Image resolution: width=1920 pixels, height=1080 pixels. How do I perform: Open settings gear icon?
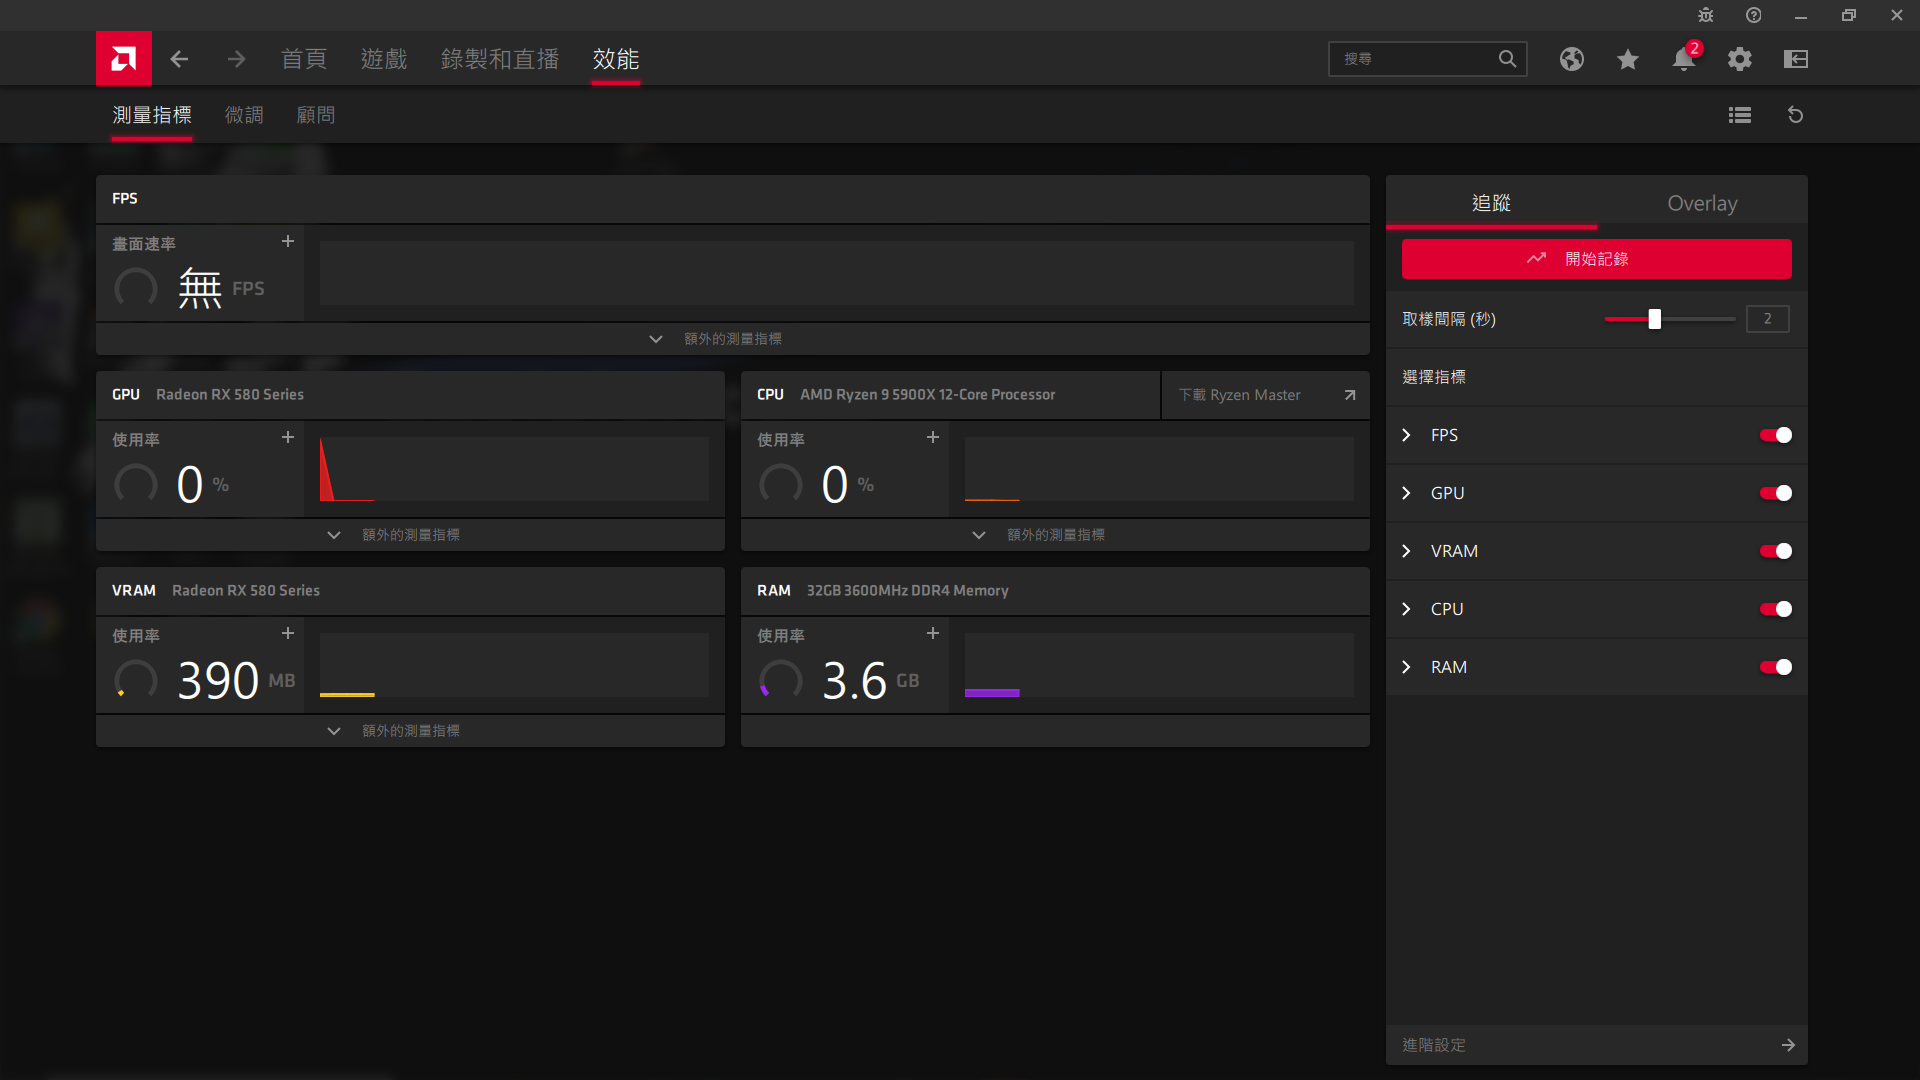pyautogui.click(x=1740, y=59)
